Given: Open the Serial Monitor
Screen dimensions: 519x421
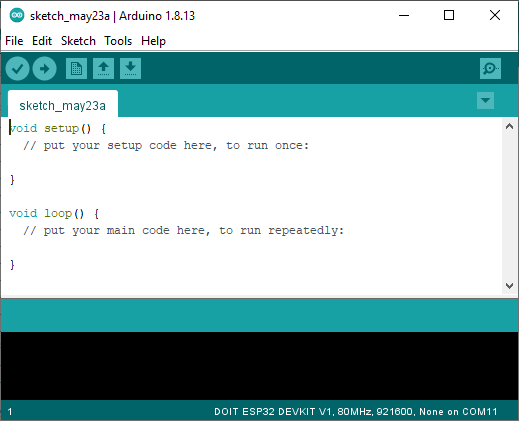Looking at the screenshot, I should point(490,69).
